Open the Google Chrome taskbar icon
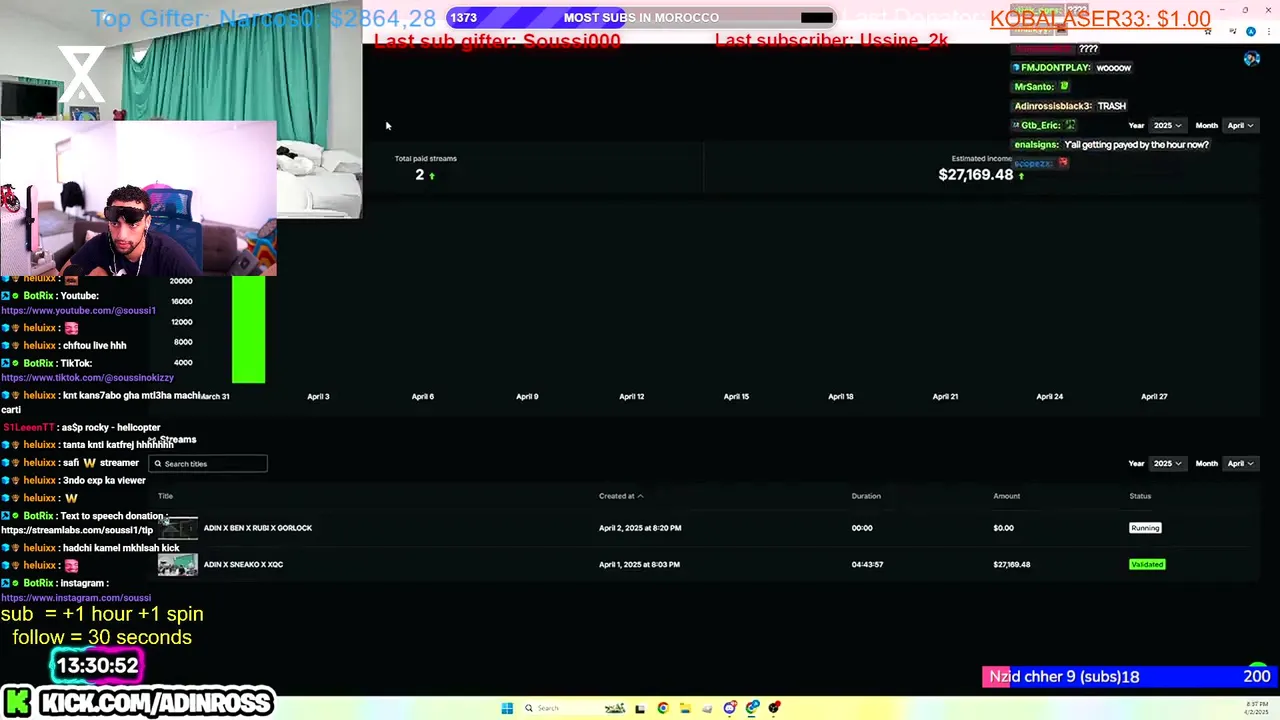The height and width of the screenshot is (720, 1280). [663, 708]
